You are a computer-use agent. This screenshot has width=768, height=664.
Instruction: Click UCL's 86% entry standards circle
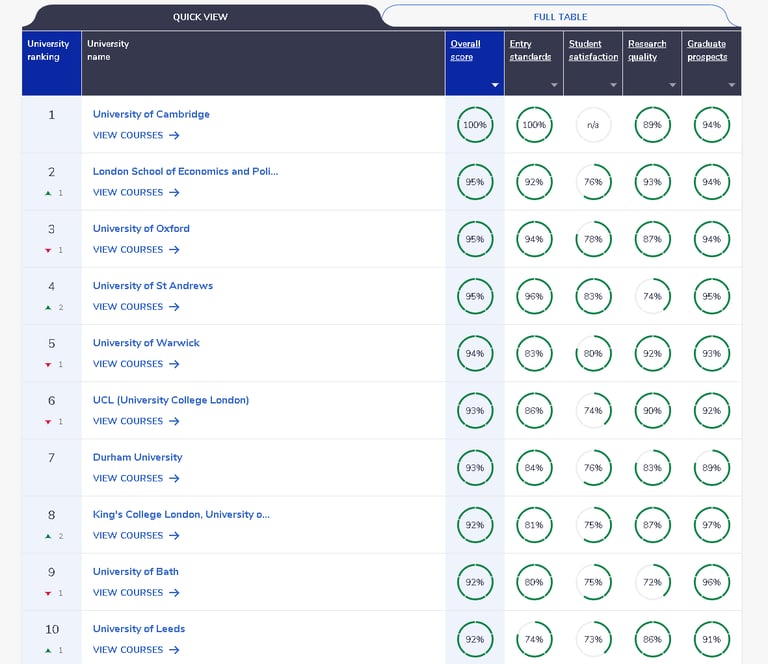534,411
